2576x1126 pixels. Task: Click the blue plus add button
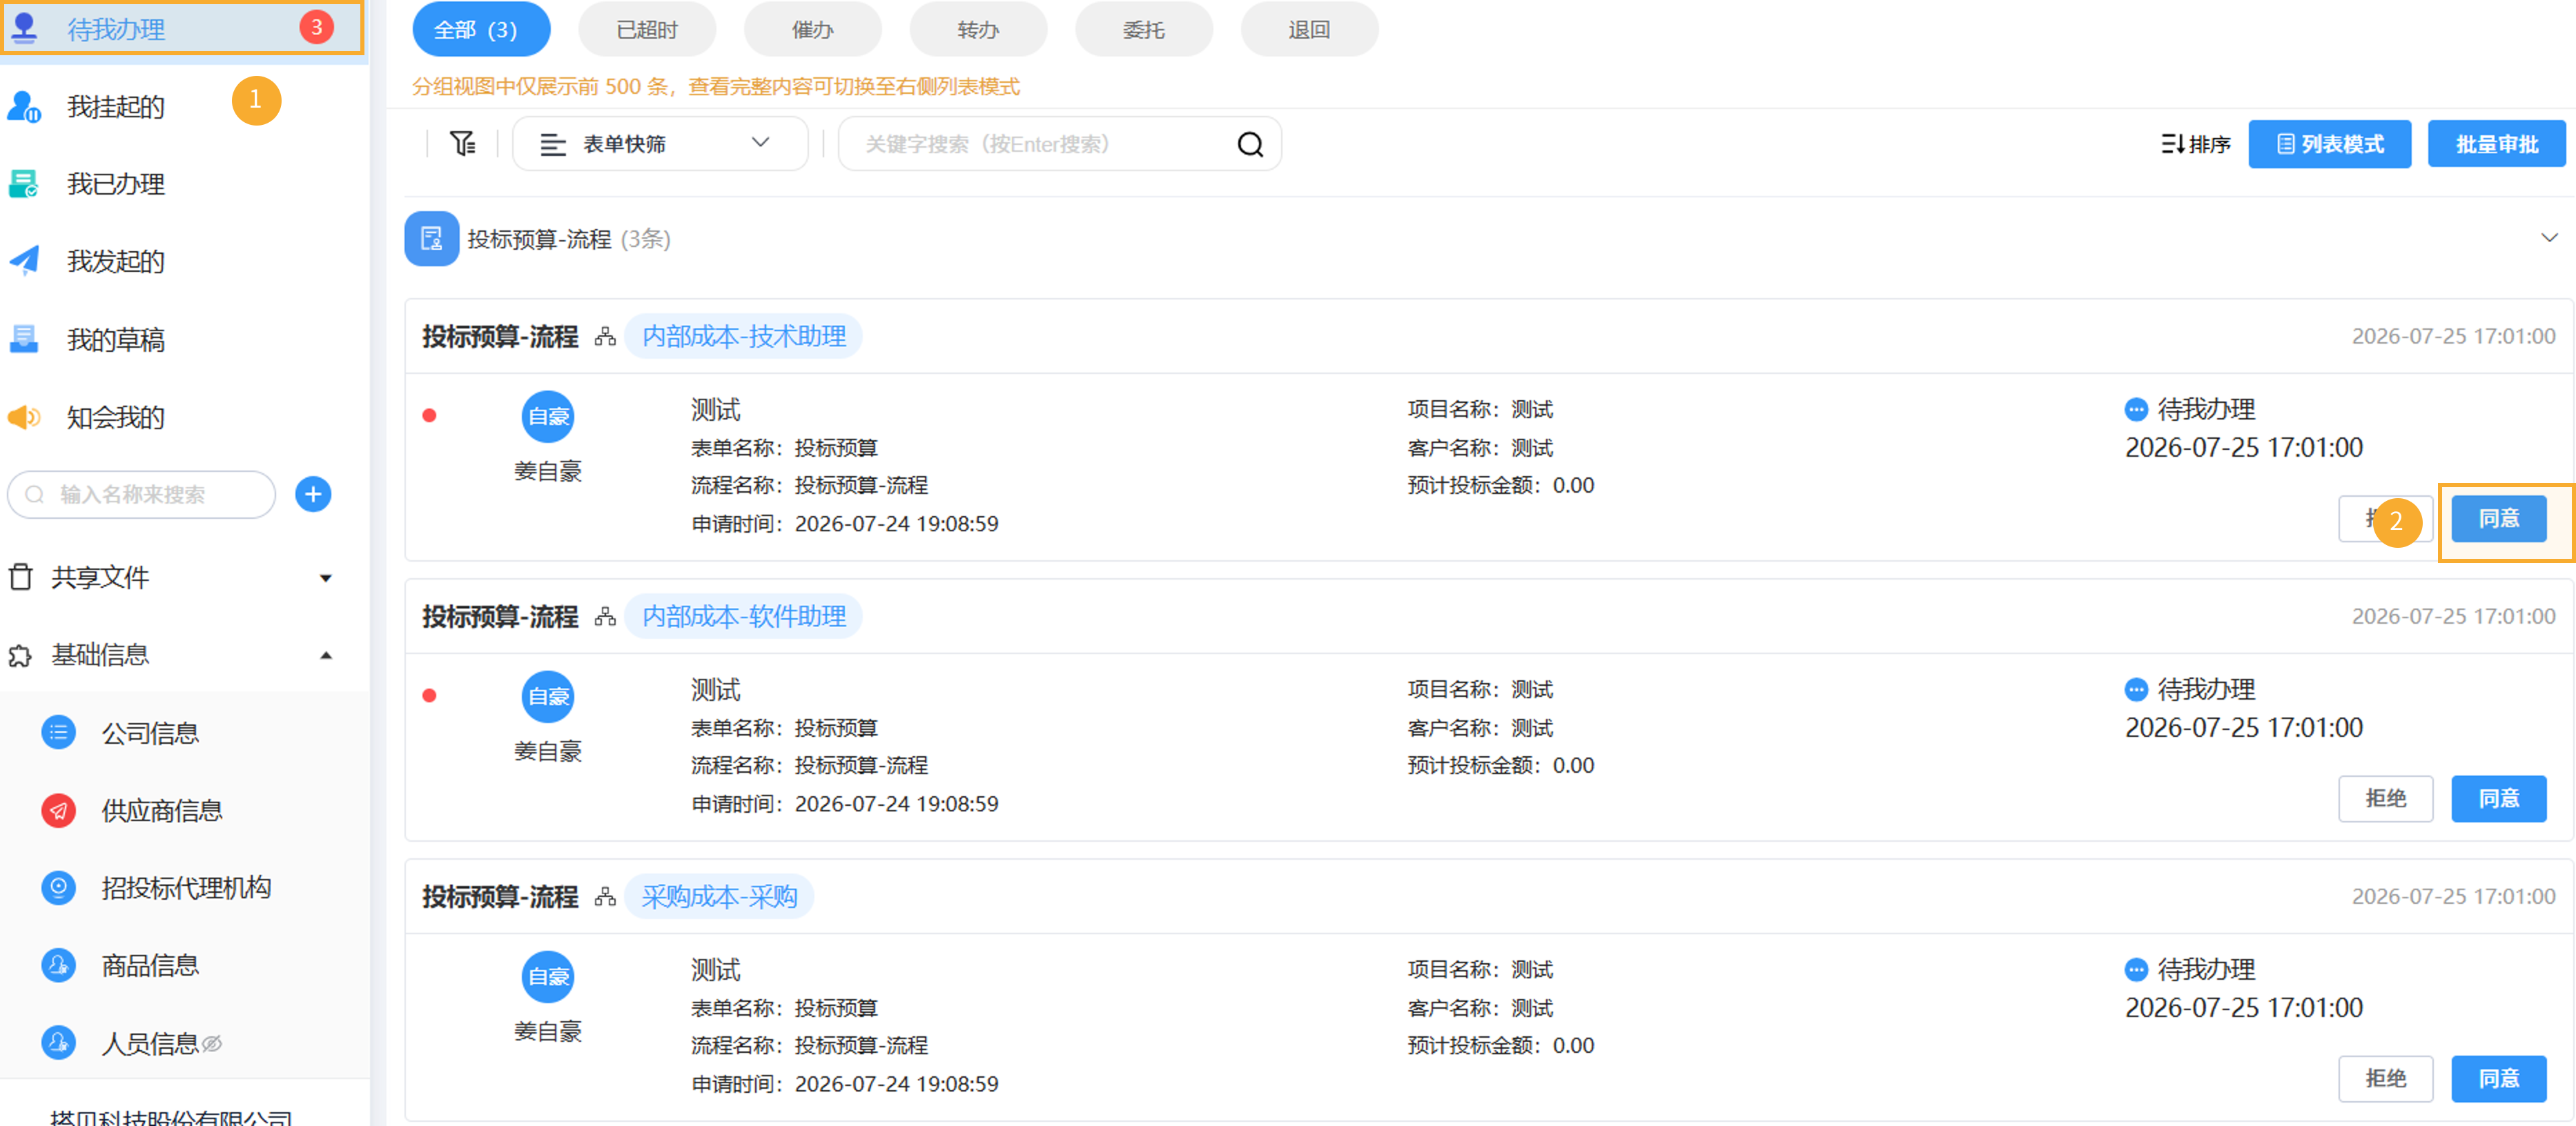(313, 494)
